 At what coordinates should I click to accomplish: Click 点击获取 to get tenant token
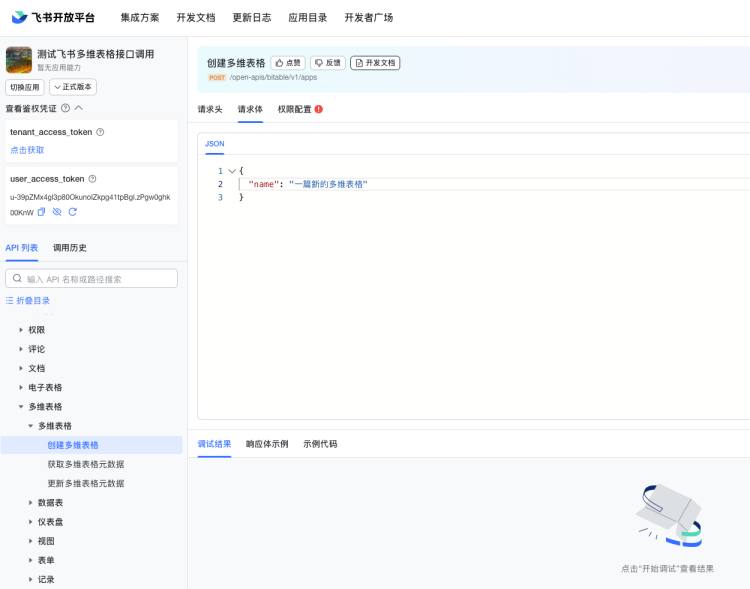pyautogui.click(x=28, y=150)
